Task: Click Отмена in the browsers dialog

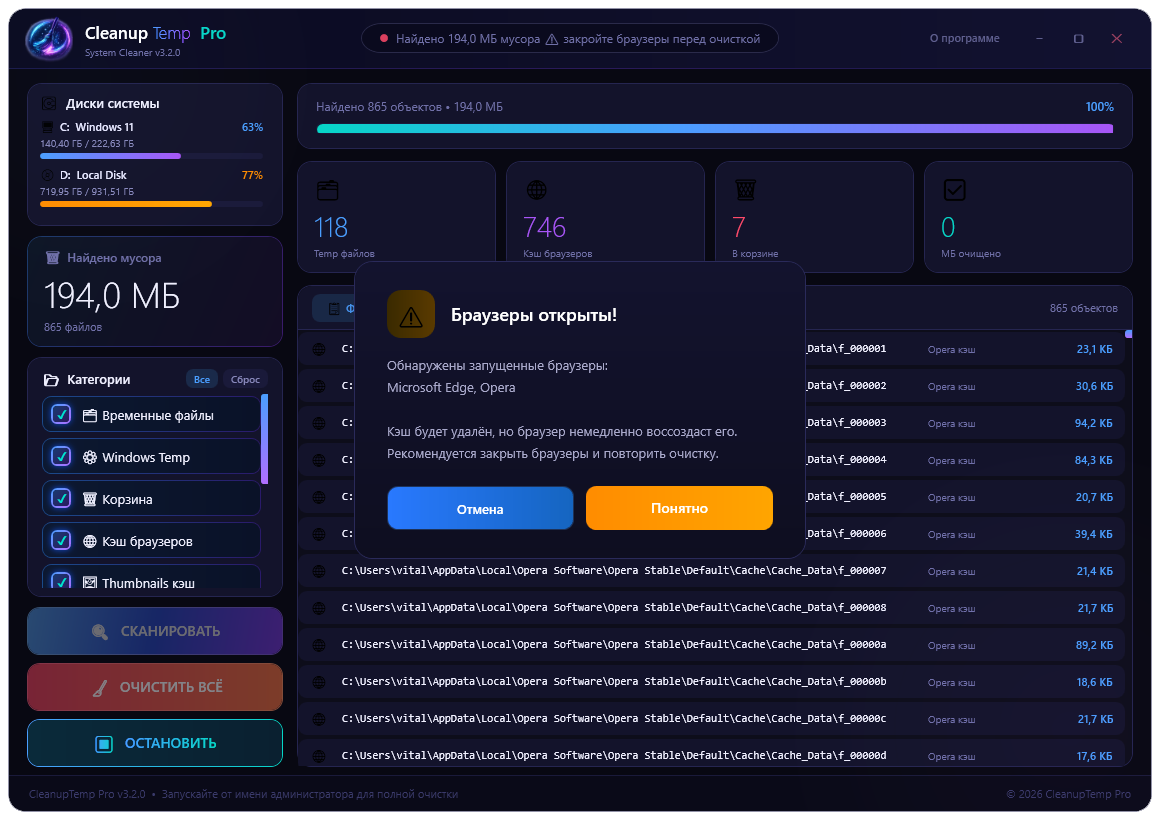Action: (x=480, y=508)
